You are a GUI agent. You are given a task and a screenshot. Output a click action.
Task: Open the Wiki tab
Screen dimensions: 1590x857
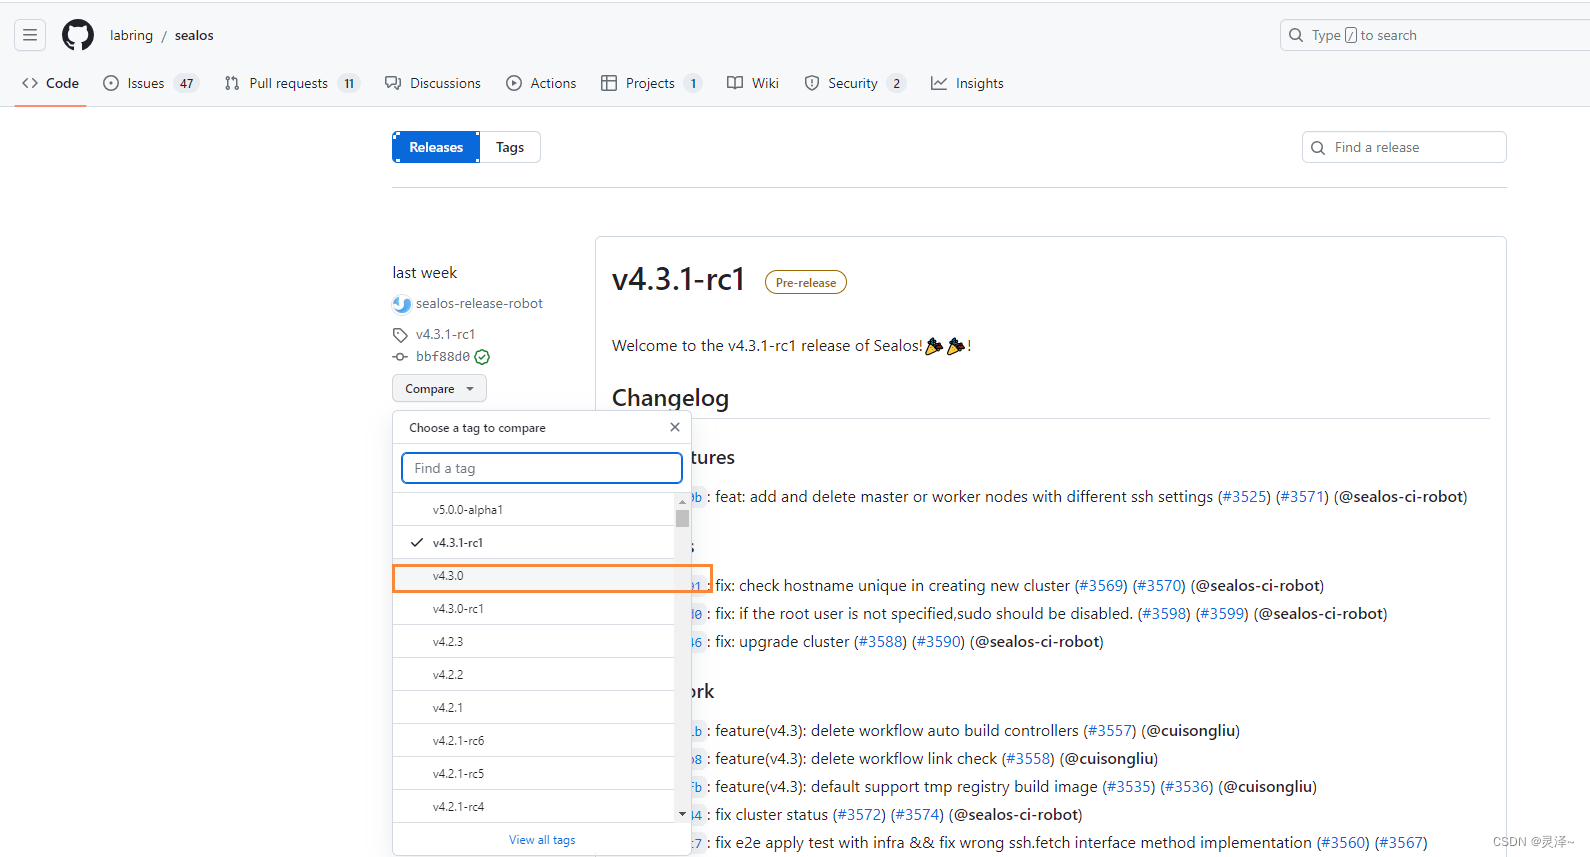tap(753, 83)
